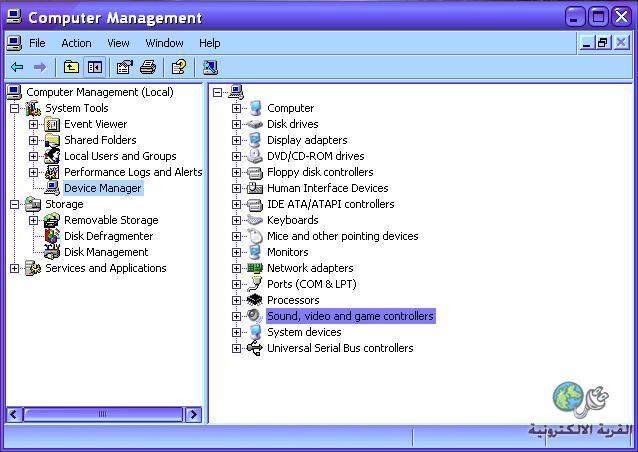This screenshot has width=638, height=452.
Task: Click the Human Interface Devices label
Action: click(328, 188)
